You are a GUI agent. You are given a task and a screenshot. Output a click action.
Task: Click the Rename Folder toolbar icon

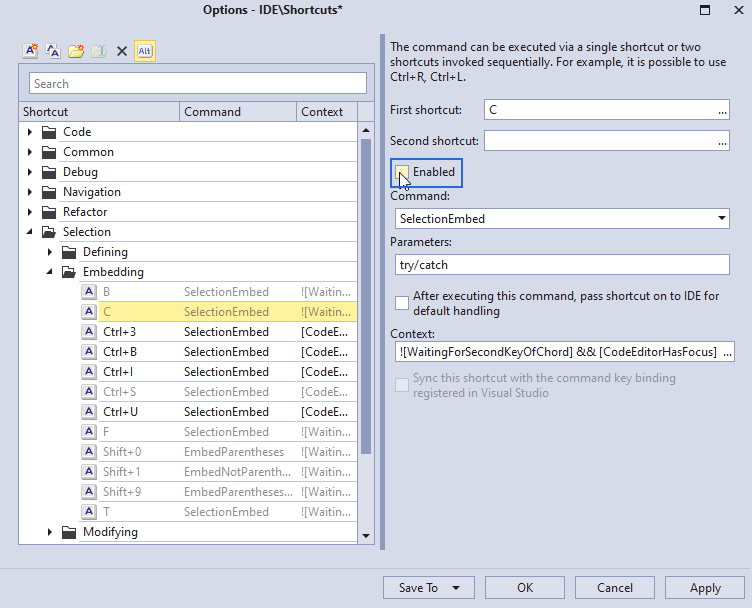(x=99, y=51)
